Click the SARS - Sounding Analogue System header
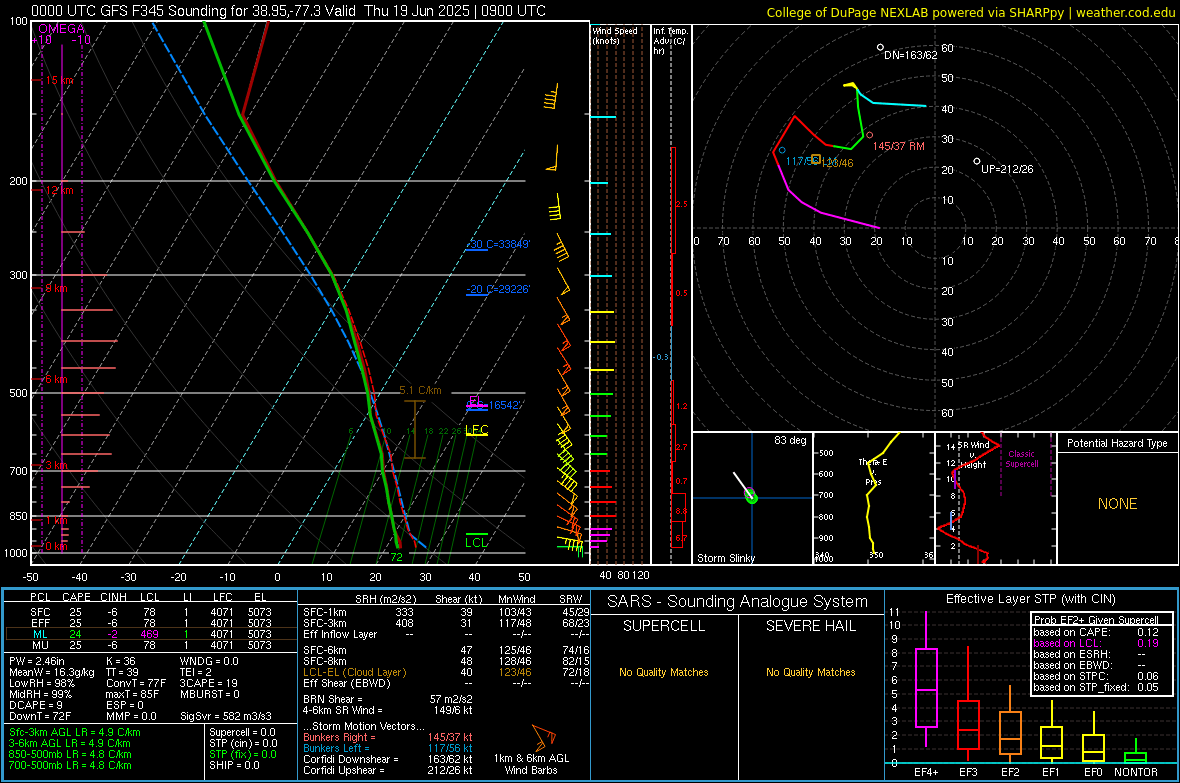1180x783 pixels. coord(738,602)
